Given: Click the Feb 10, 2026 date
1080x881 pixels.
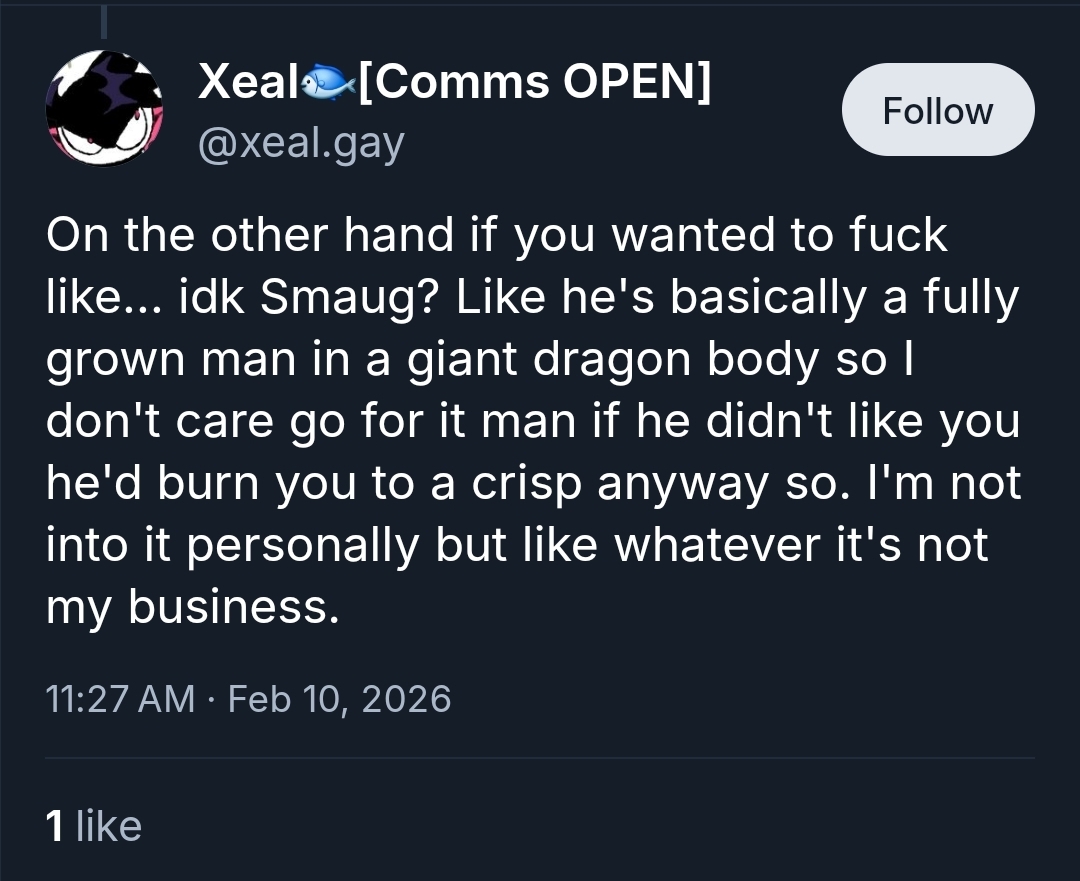Looking at the screenshot, I should 340,697.
